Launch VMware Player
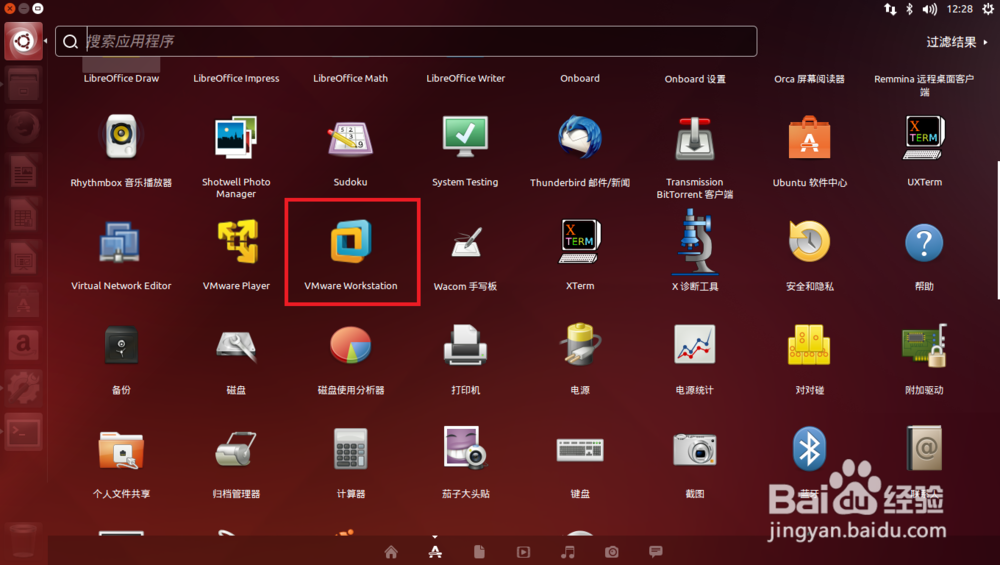Image resolution: width=1000 pixels, height=565 pixels. click(x=236, y=241)
